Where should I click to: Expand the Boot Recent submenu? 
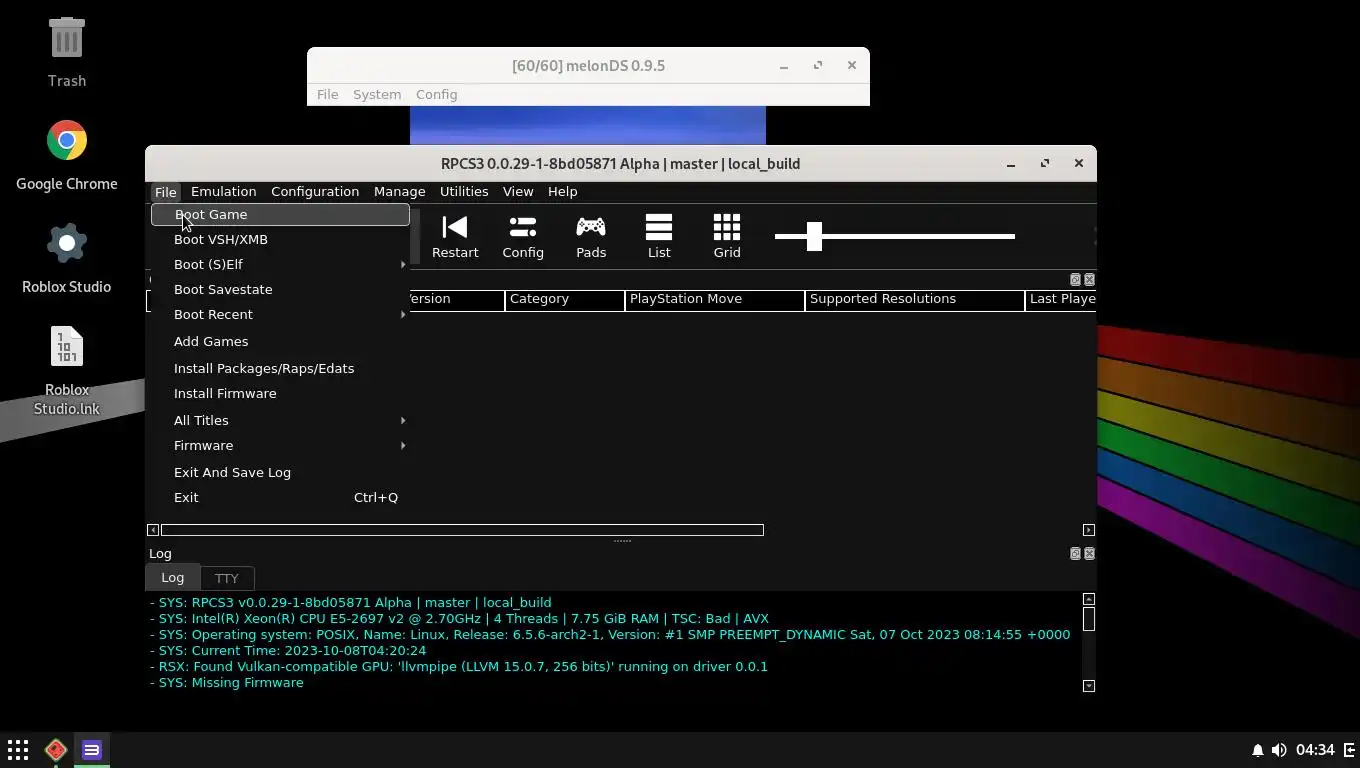[x=280, y=314]
